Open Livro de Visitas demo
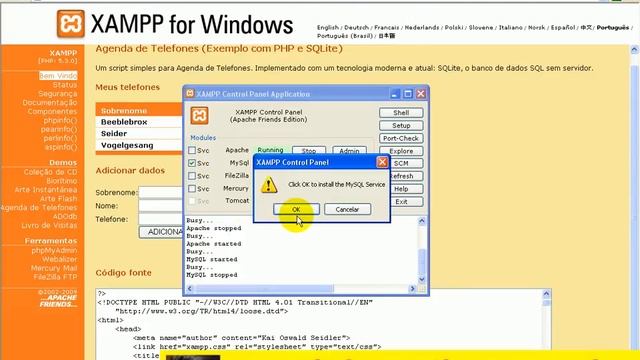Viewport: 640px width, 360px height. [x=49, y=225]
